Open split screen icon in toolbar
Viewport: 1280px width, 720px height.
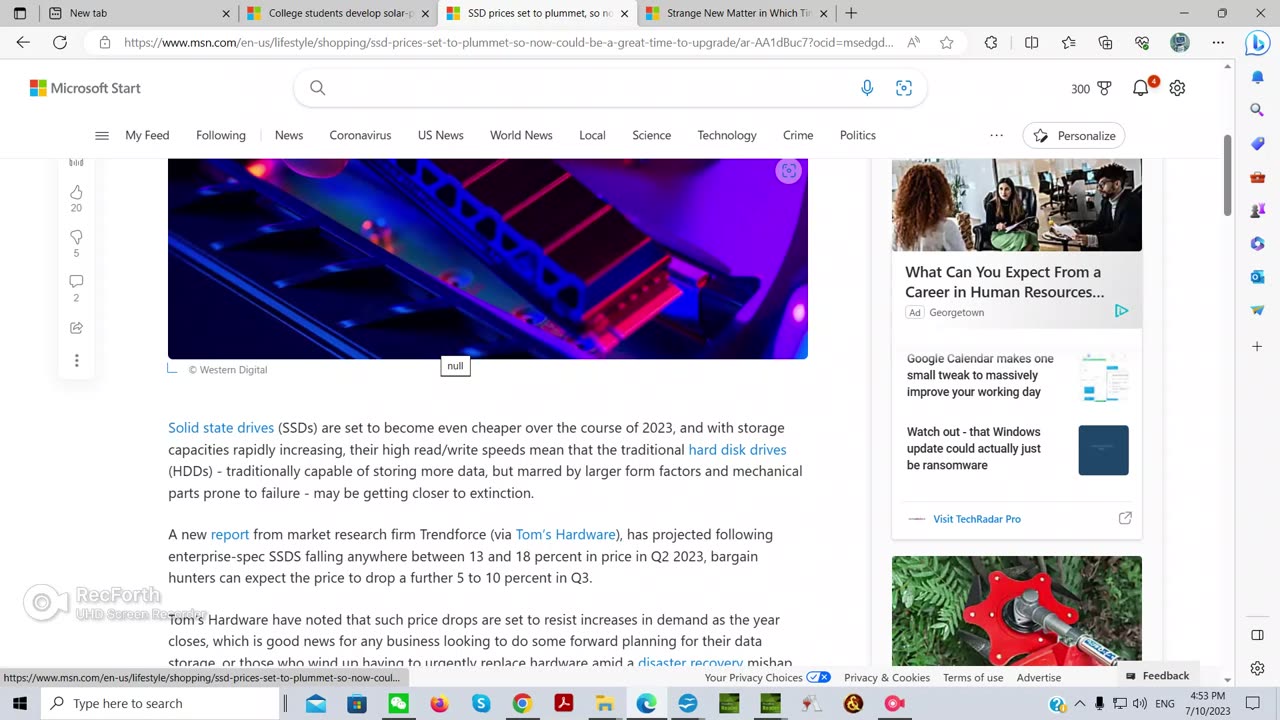point(1031,43)
